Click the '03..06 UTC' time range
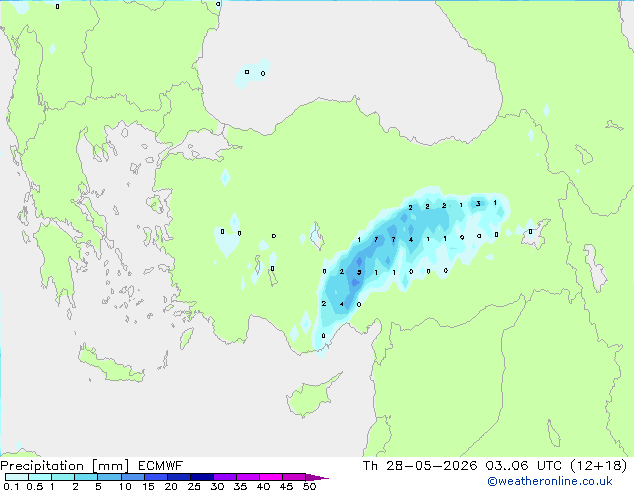634x490 pixels. coord(525,466)
